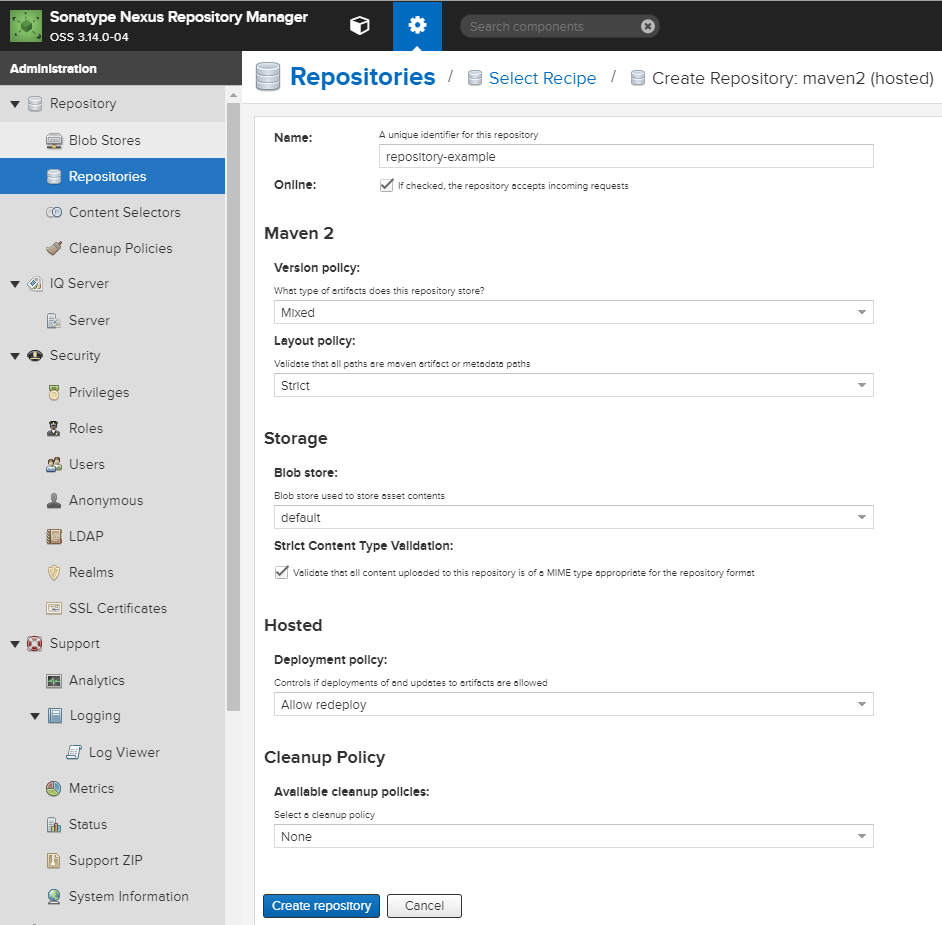Toggle Strict Content Type Validation checkbox

281,572
